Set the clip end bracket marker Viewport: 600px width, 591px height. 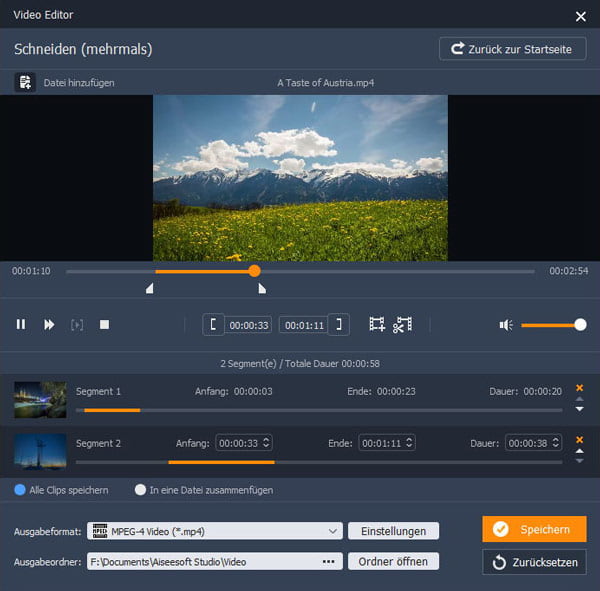[341, 324]
